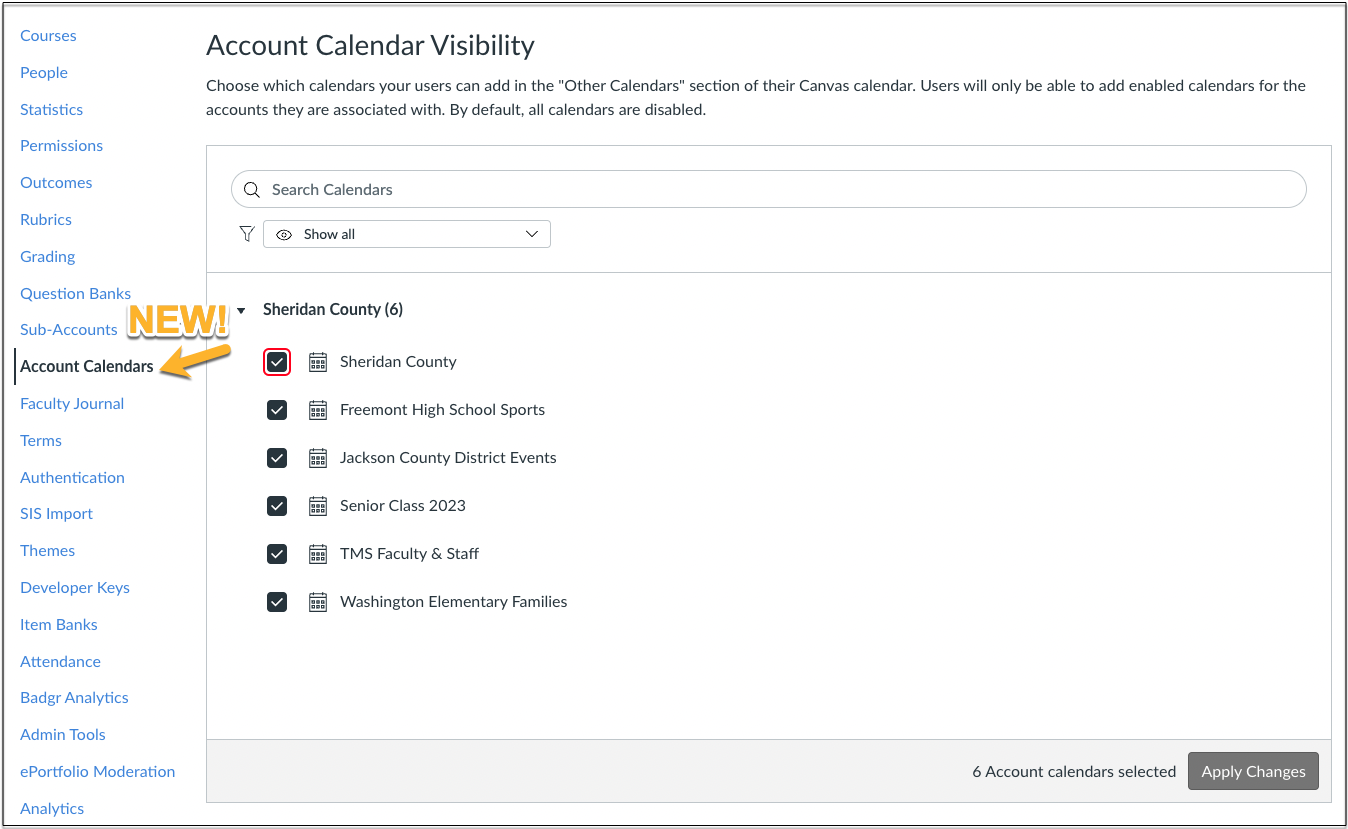This screenshot has height=829, width=1348.
Task: Click the filter funnel icon
Action: click(x=246, y=233)
